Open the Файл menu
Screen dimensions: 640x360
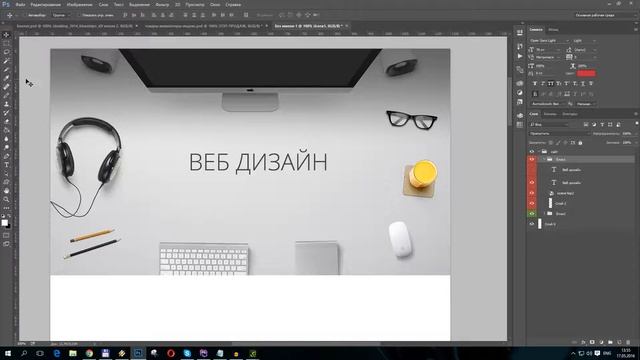pos(20,4)
